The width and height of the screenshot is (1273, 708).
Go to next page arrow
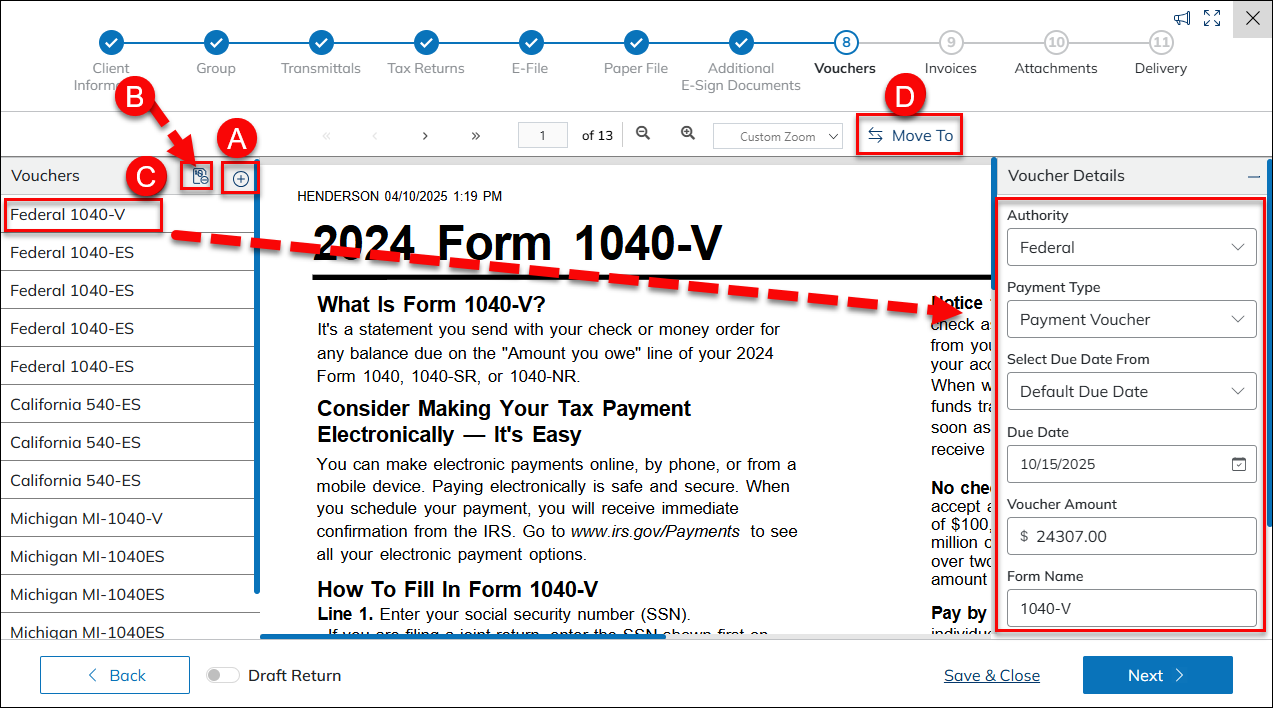click(x=425, y=136)
